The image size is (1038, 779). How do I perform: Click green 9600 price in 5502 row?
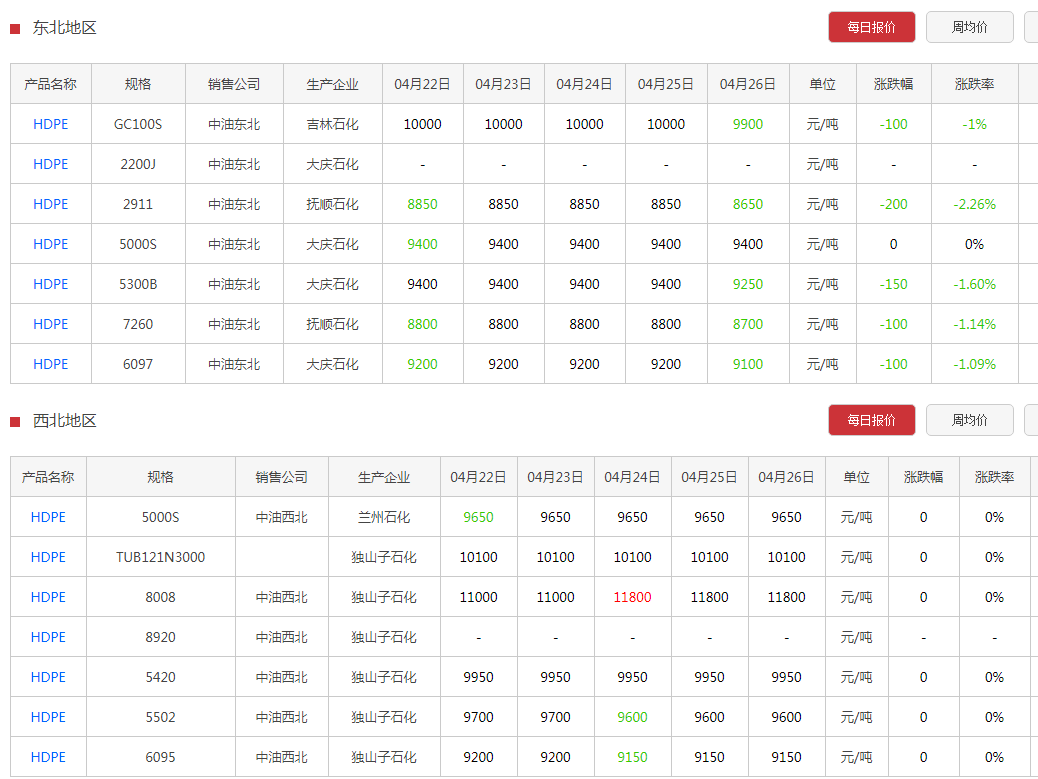(632, 717)
